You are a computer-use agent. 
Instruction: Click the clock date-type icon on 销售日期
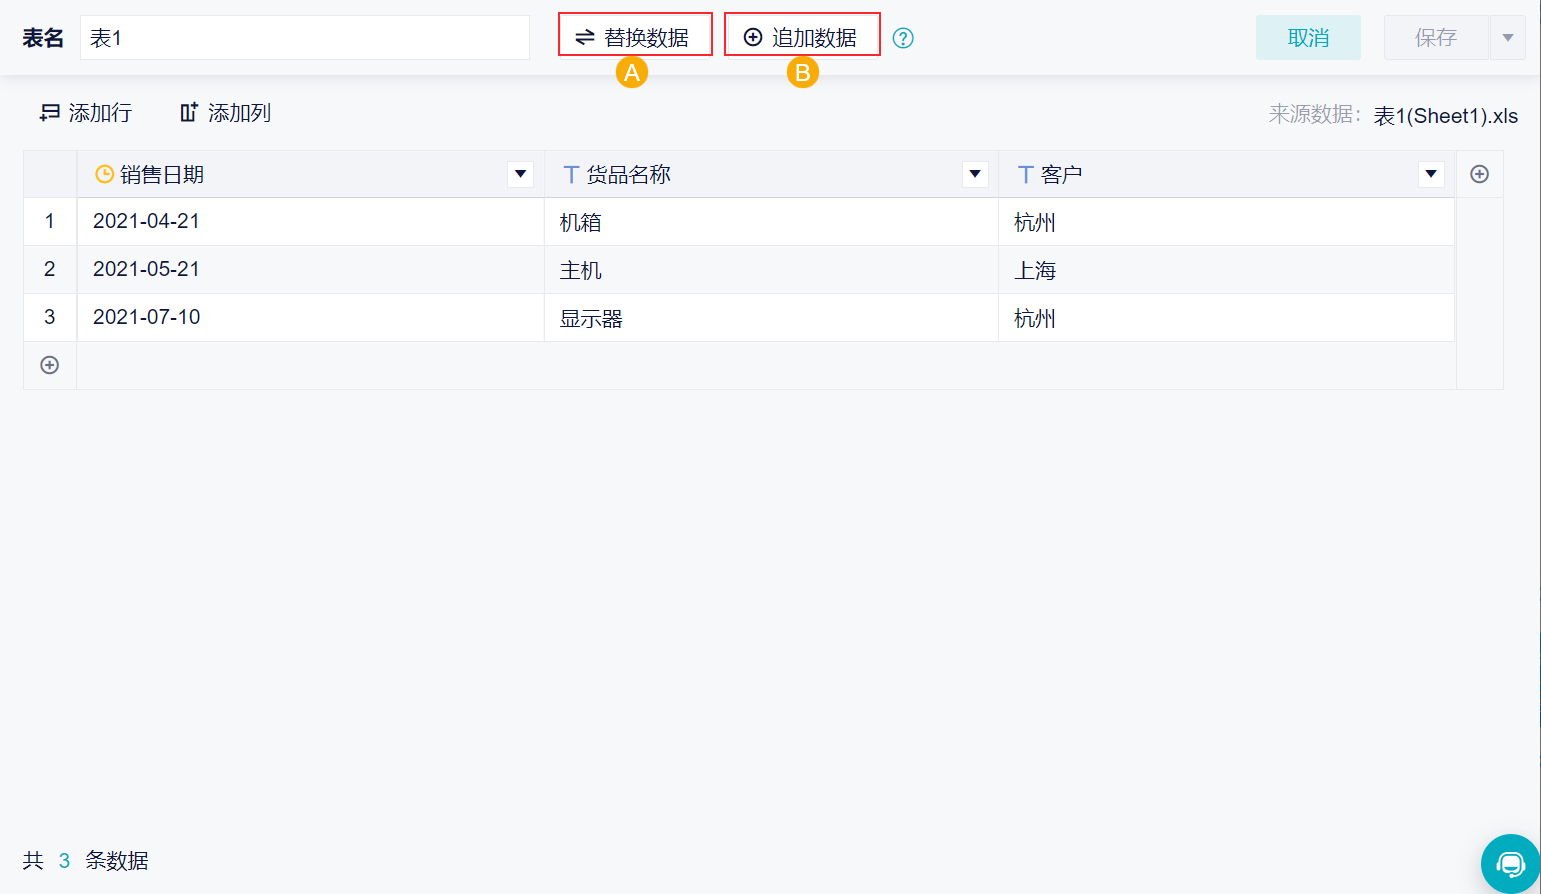tap(104, 174)
